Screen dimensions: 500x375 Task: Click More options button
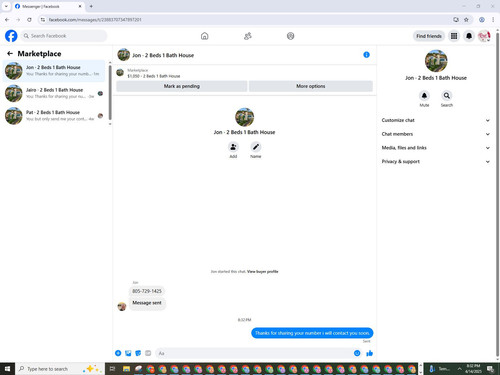point(311,86)
